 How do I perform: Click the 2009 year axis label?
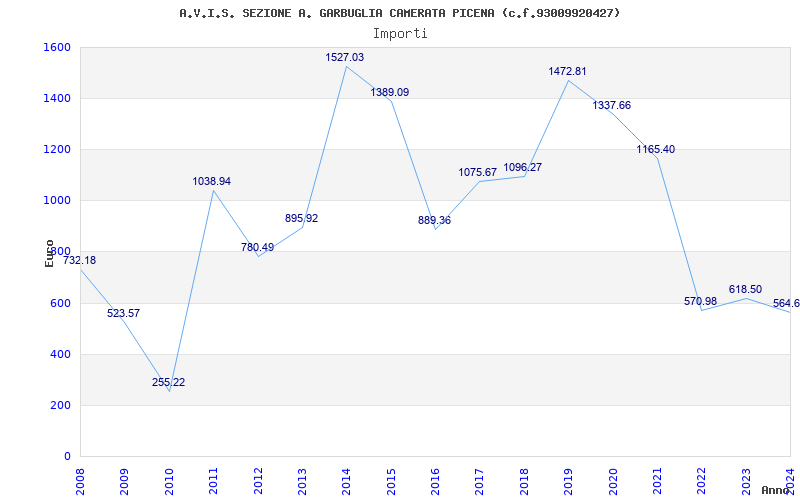tap(124, 481)
